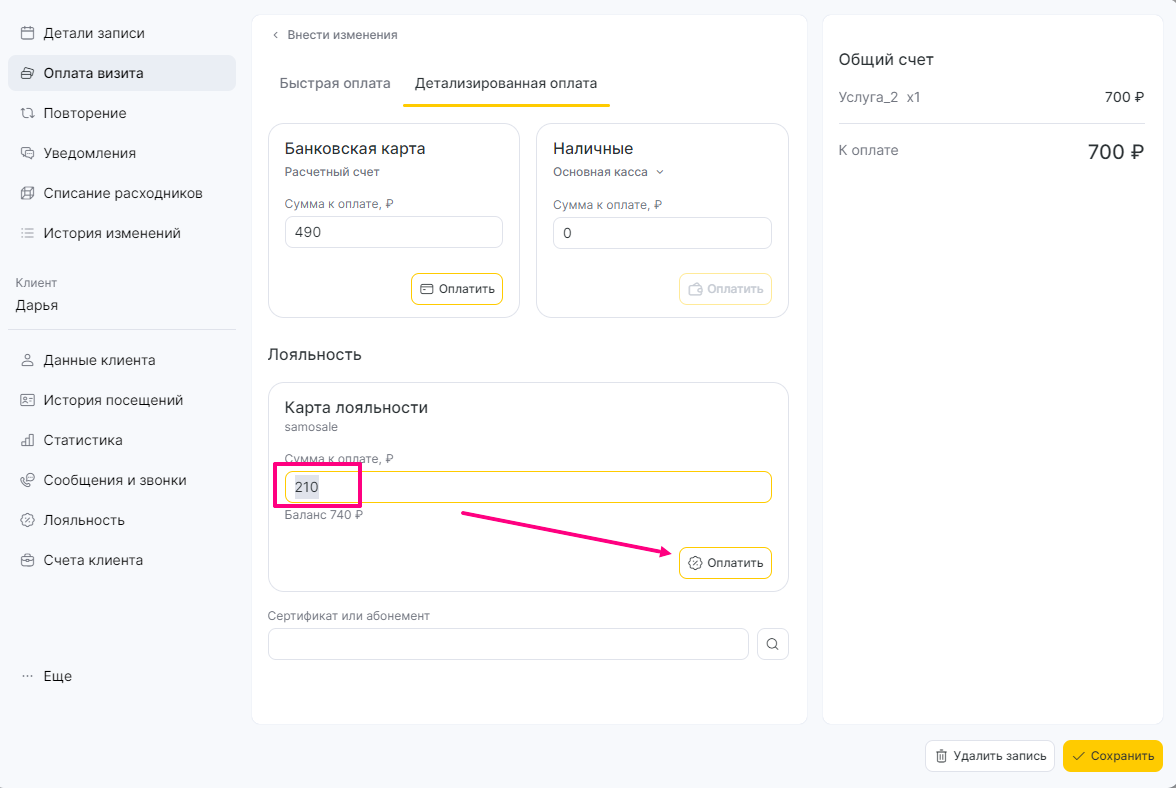
Task: Click the repeat arrows icon beside Повторение
Action: tap(28, 113)
